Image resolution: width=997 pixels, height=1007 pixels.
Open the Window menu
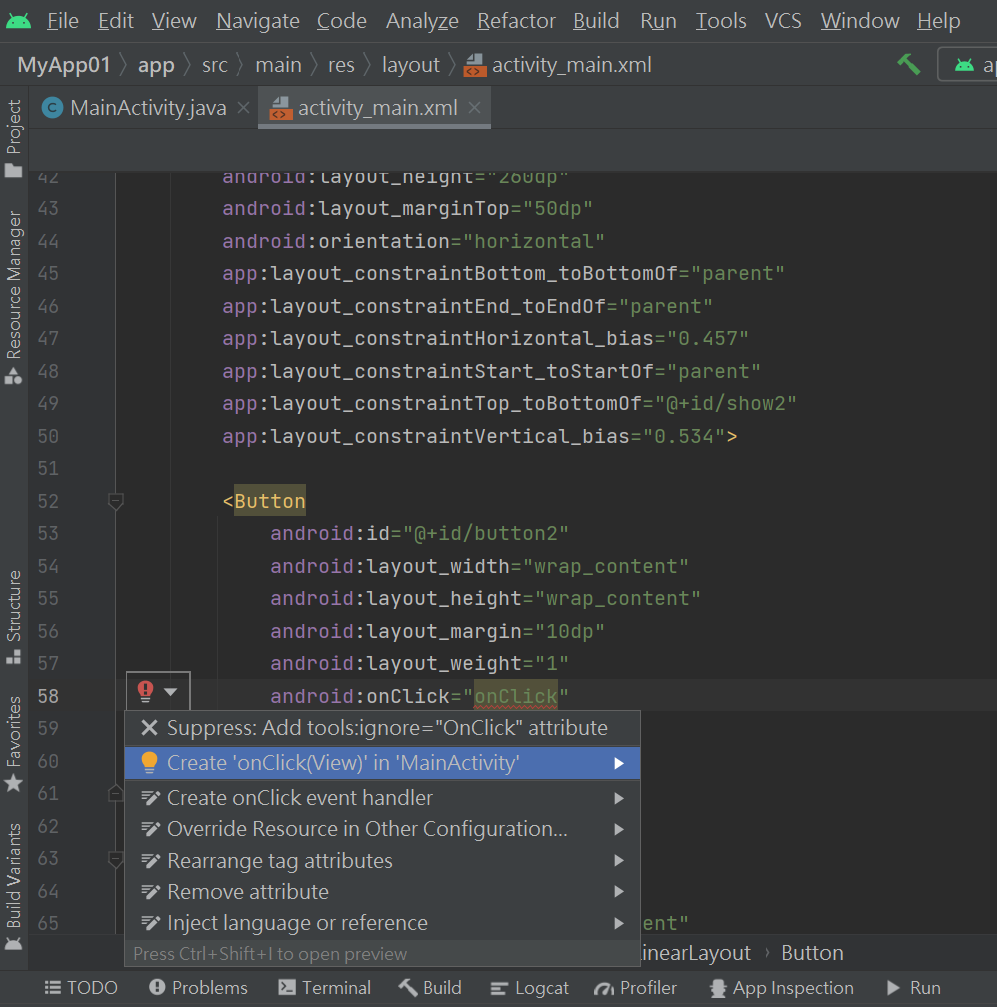[x=860, y=21]
